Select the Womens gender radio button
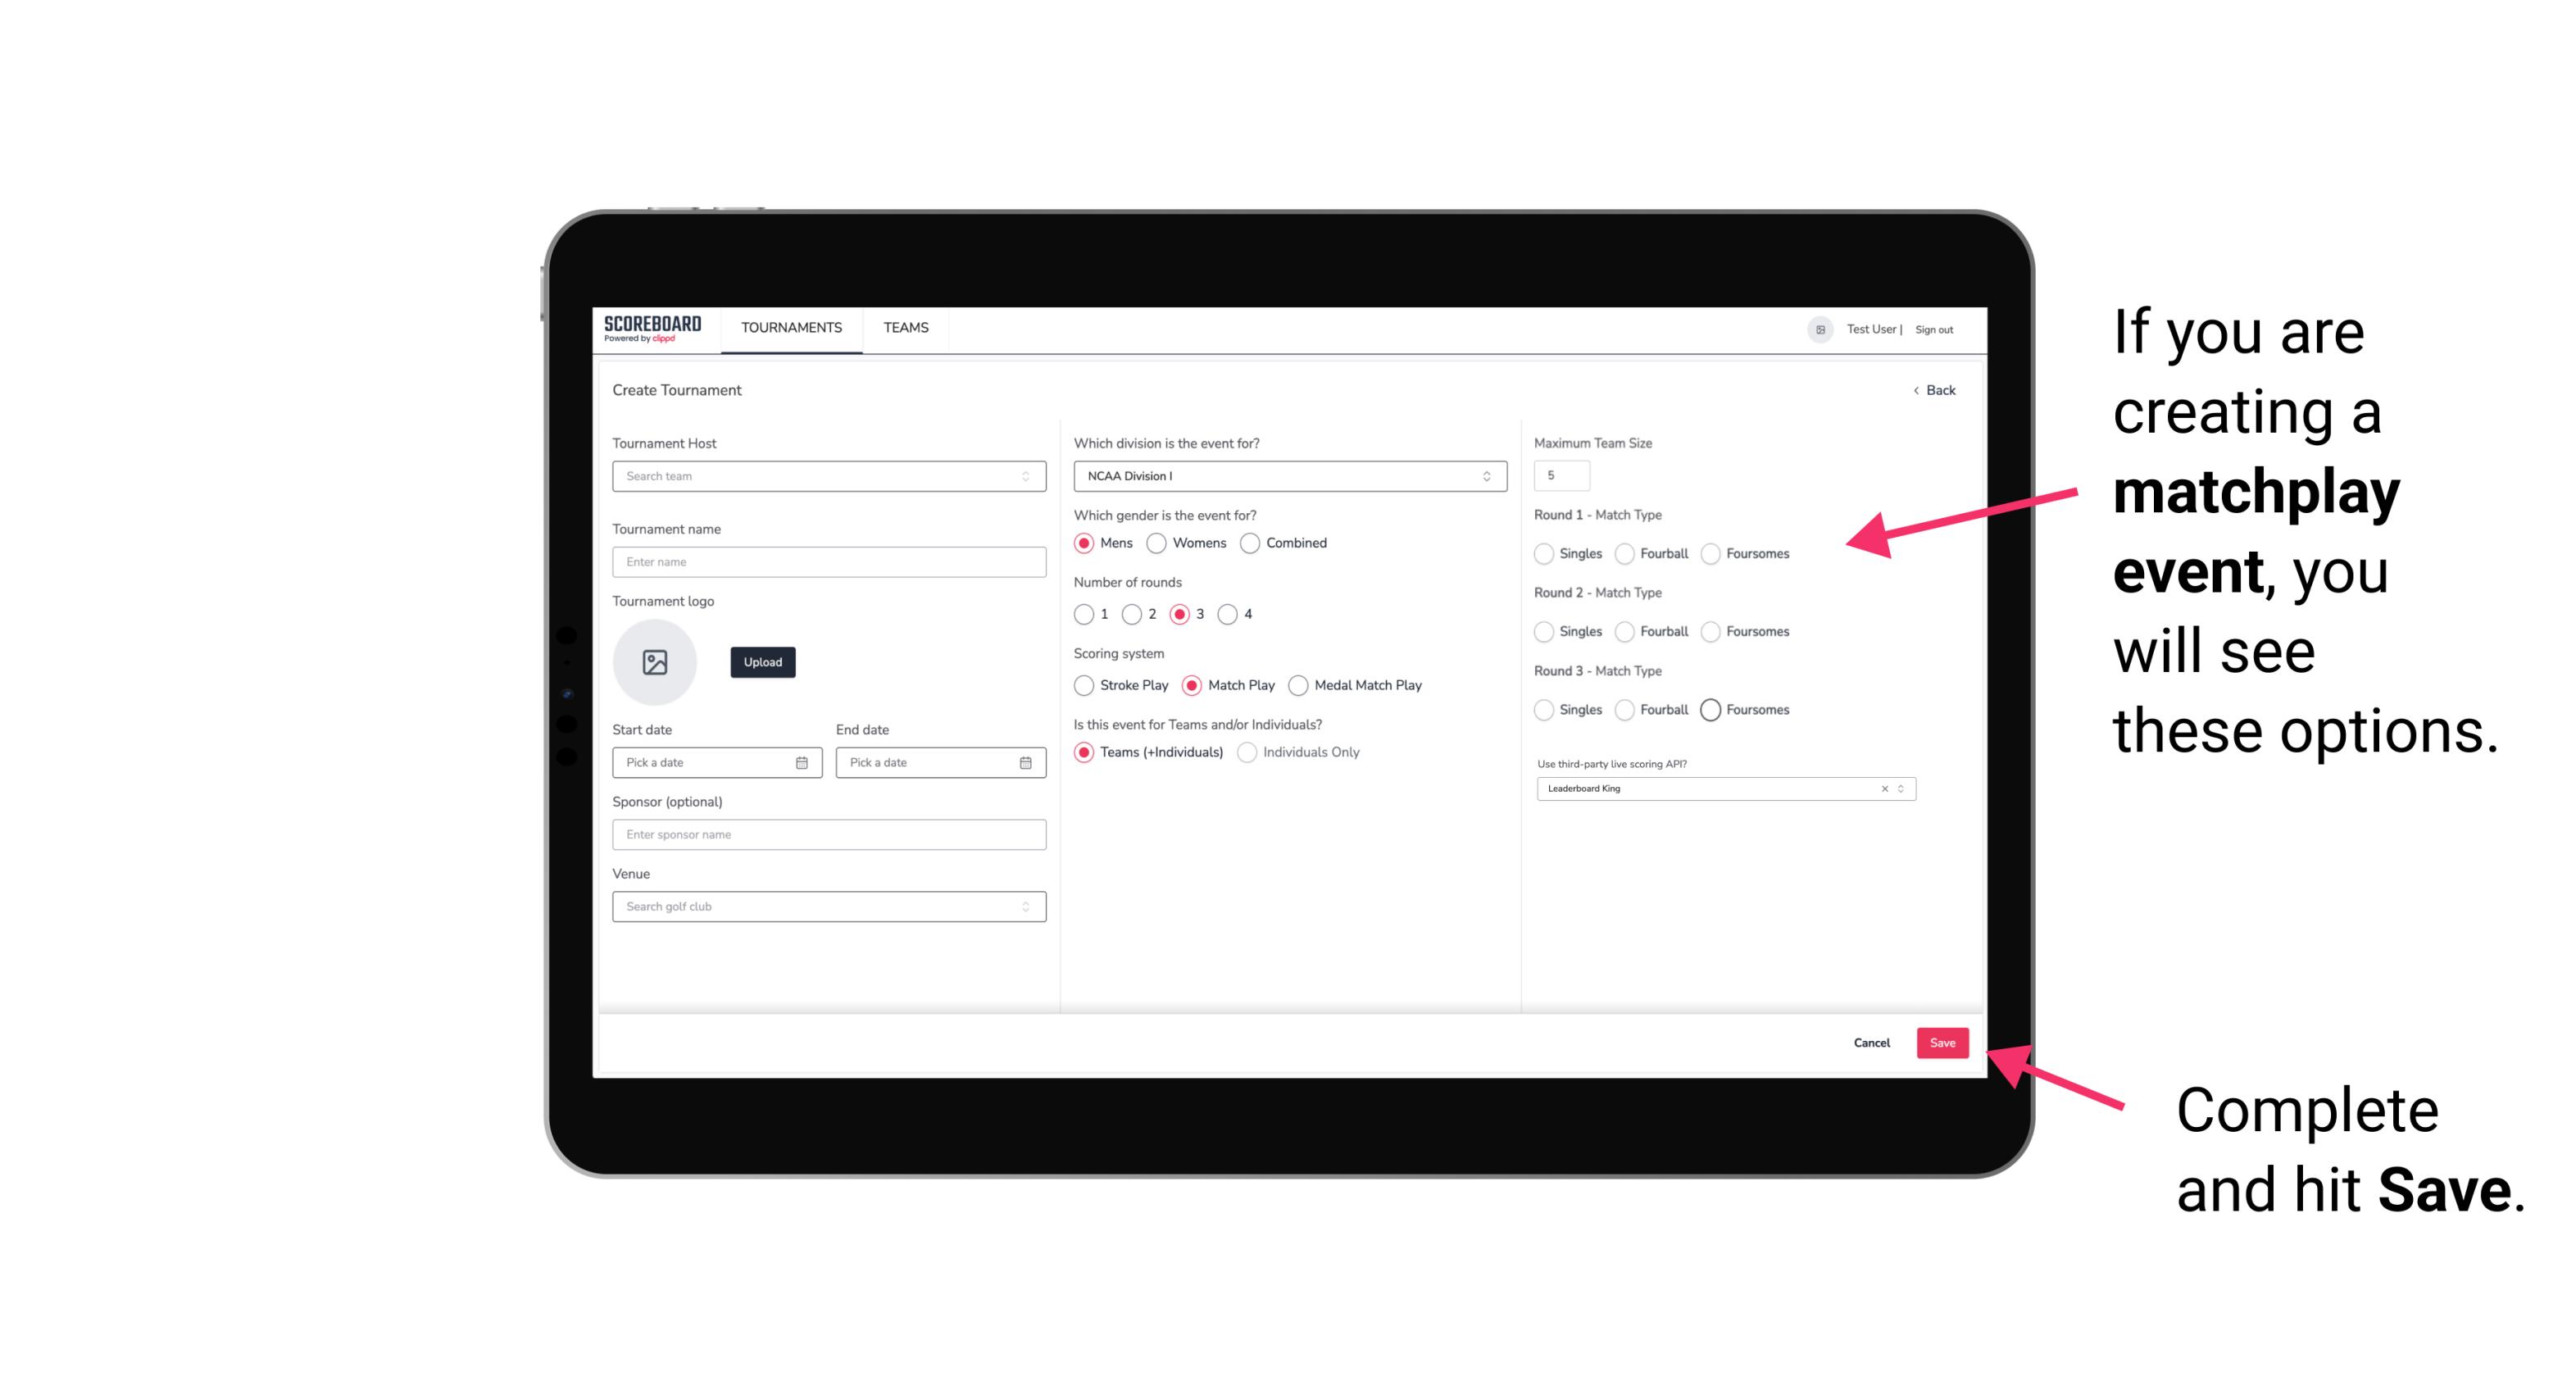Screen dimensions: 2576x1386 tap(1156, 543)
